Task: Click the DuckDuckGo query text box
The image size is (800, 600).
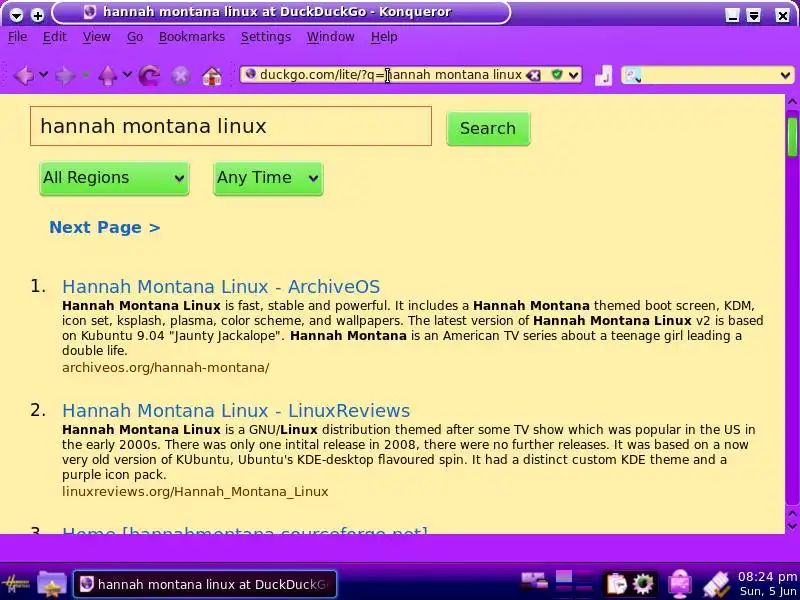Action: pos(231,126)
